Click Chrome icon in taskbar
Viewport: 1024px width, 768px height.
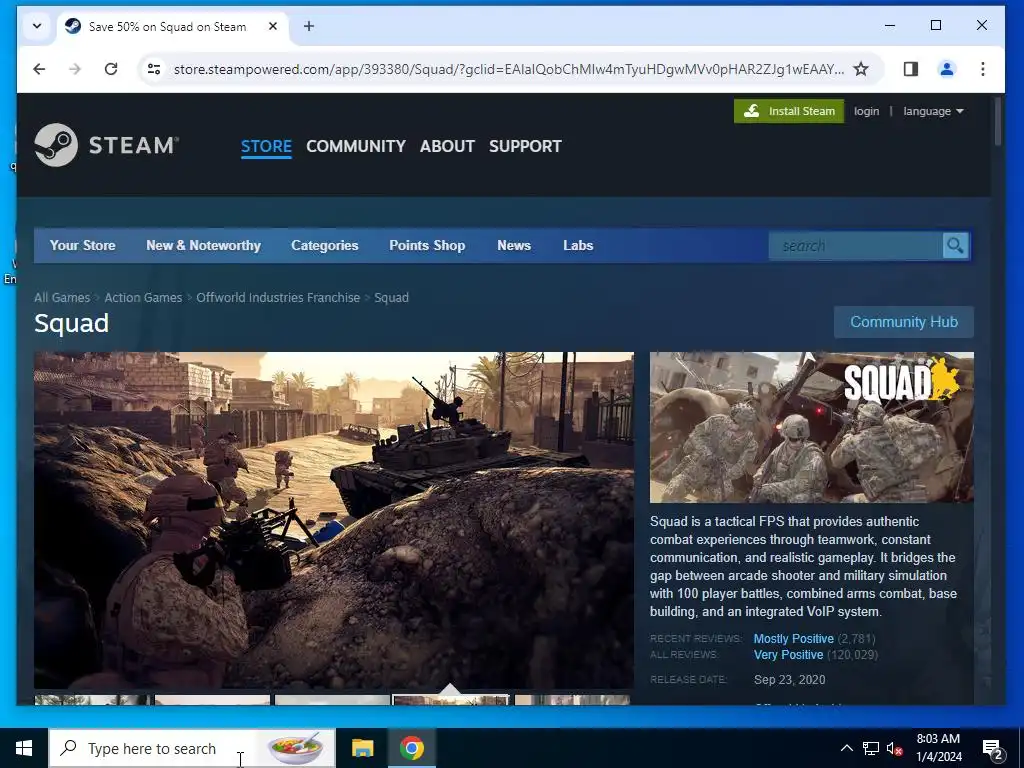(411, 748)
